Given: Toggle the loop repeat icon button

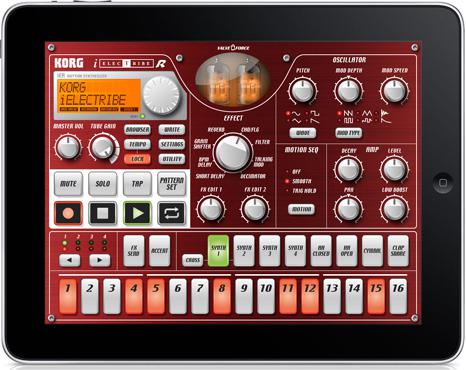Looking at the screenshot, I should tap(172, 213).
